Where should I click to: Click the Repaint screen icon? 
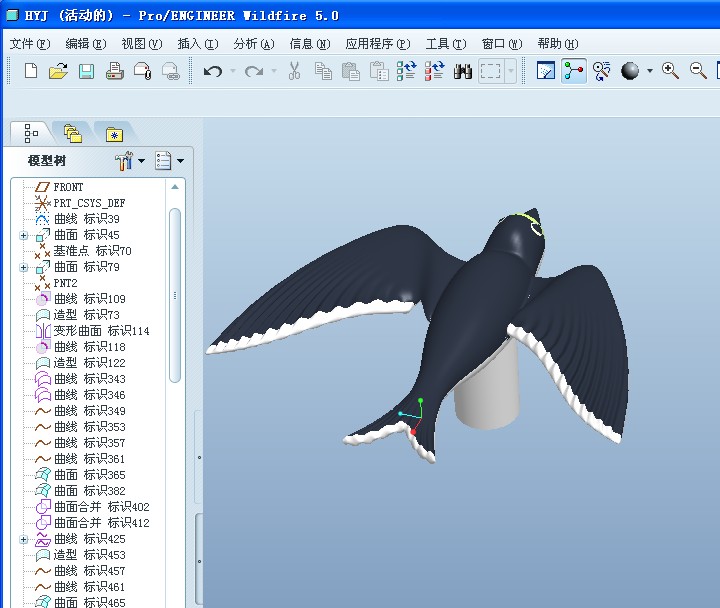pyautogui.click(x=546, y=71)
